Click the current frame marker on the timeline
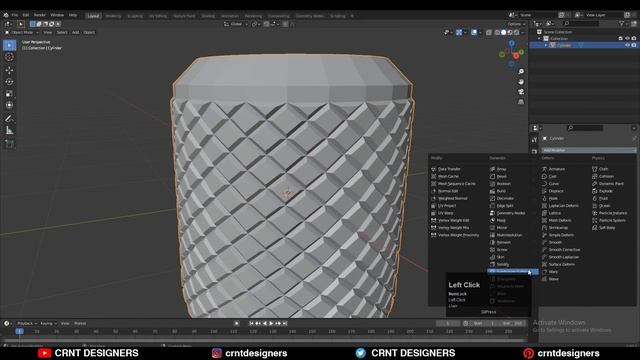 [x=19, y=331]
